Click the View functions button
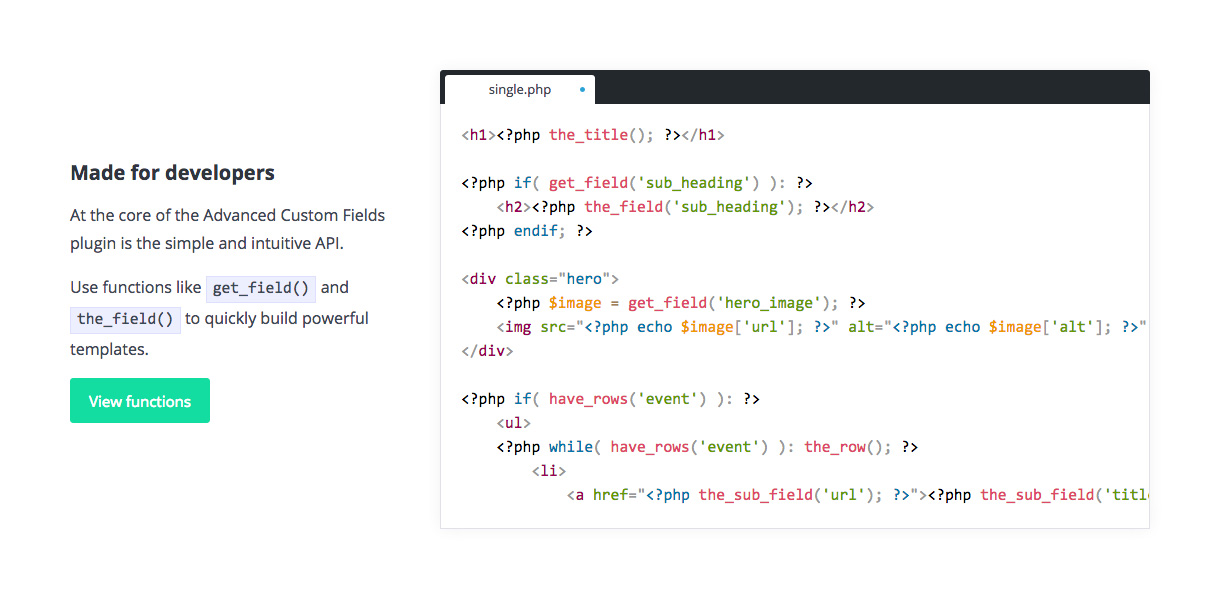 coord(140,401)
